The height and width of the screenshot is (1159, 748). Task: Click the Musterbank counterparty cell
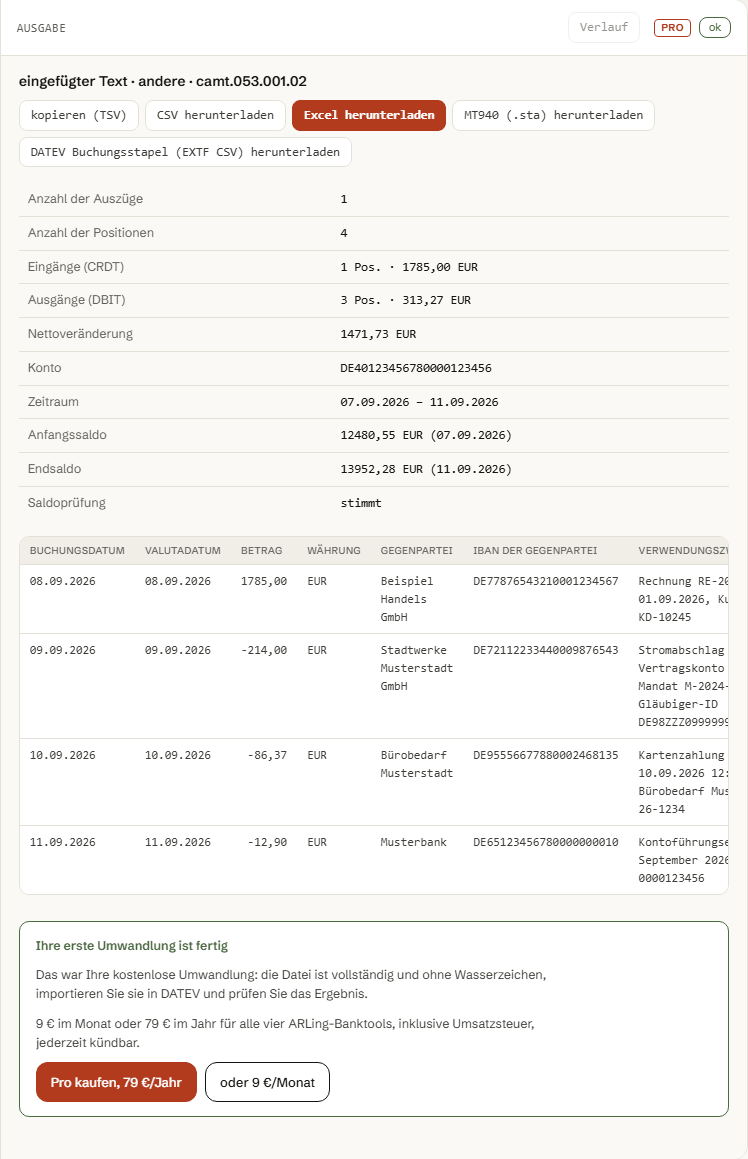coord(413,843)
